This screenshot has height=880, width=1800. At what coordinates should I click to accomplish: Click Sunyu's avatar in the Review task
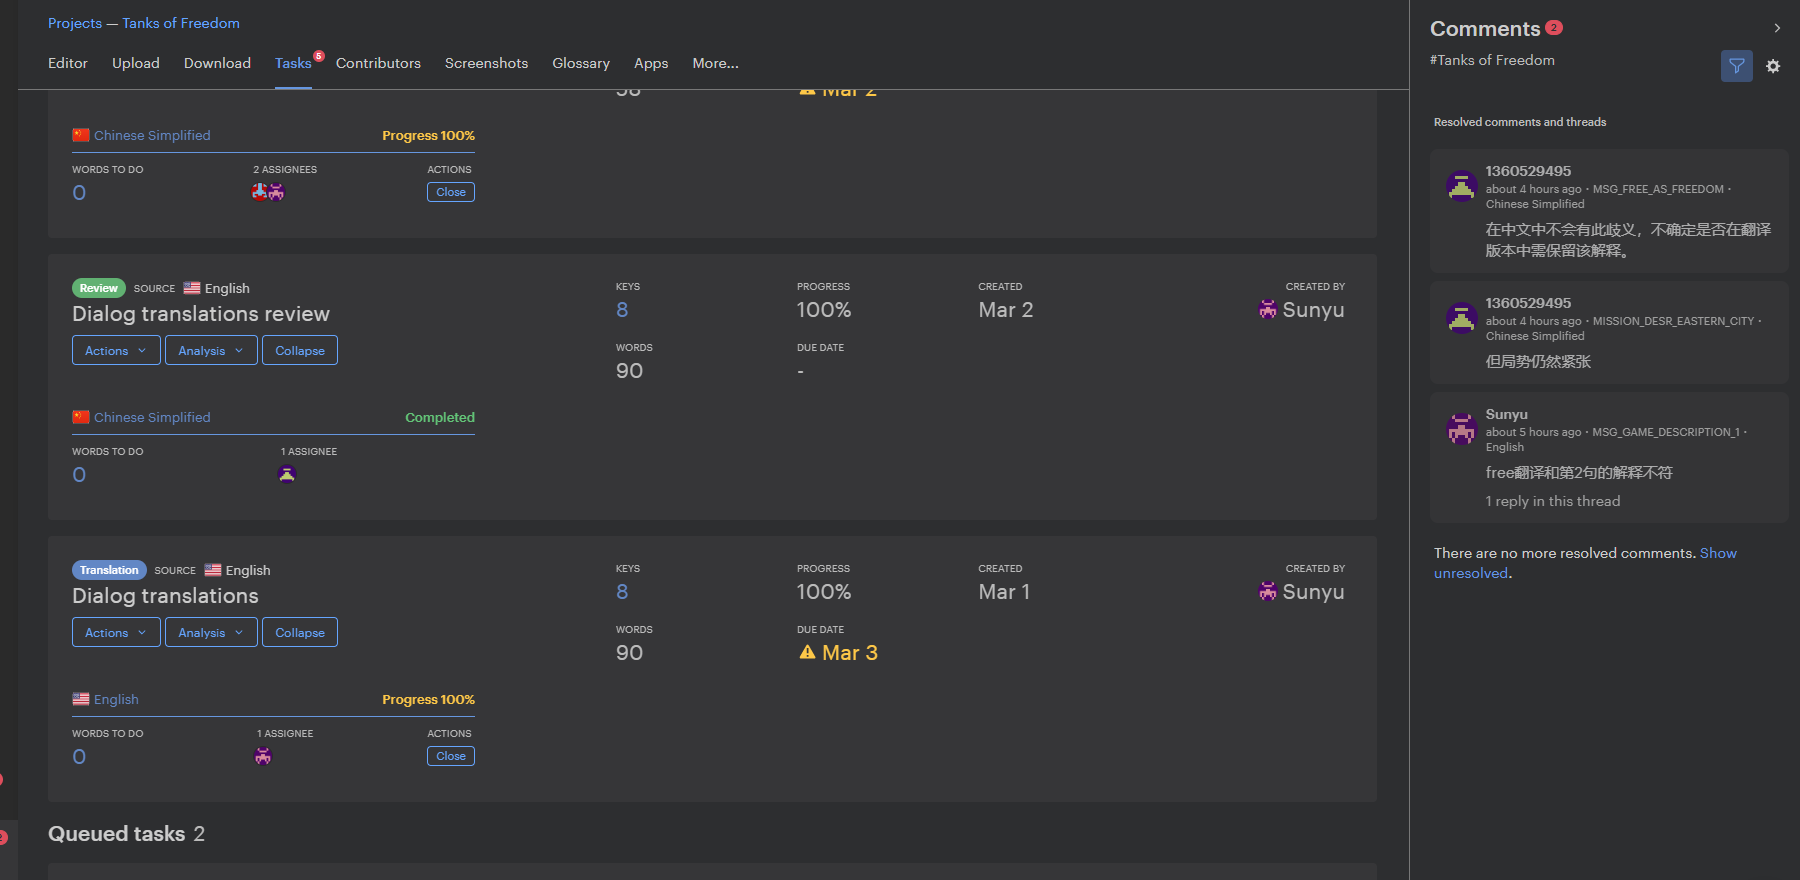click(1268, 310)
